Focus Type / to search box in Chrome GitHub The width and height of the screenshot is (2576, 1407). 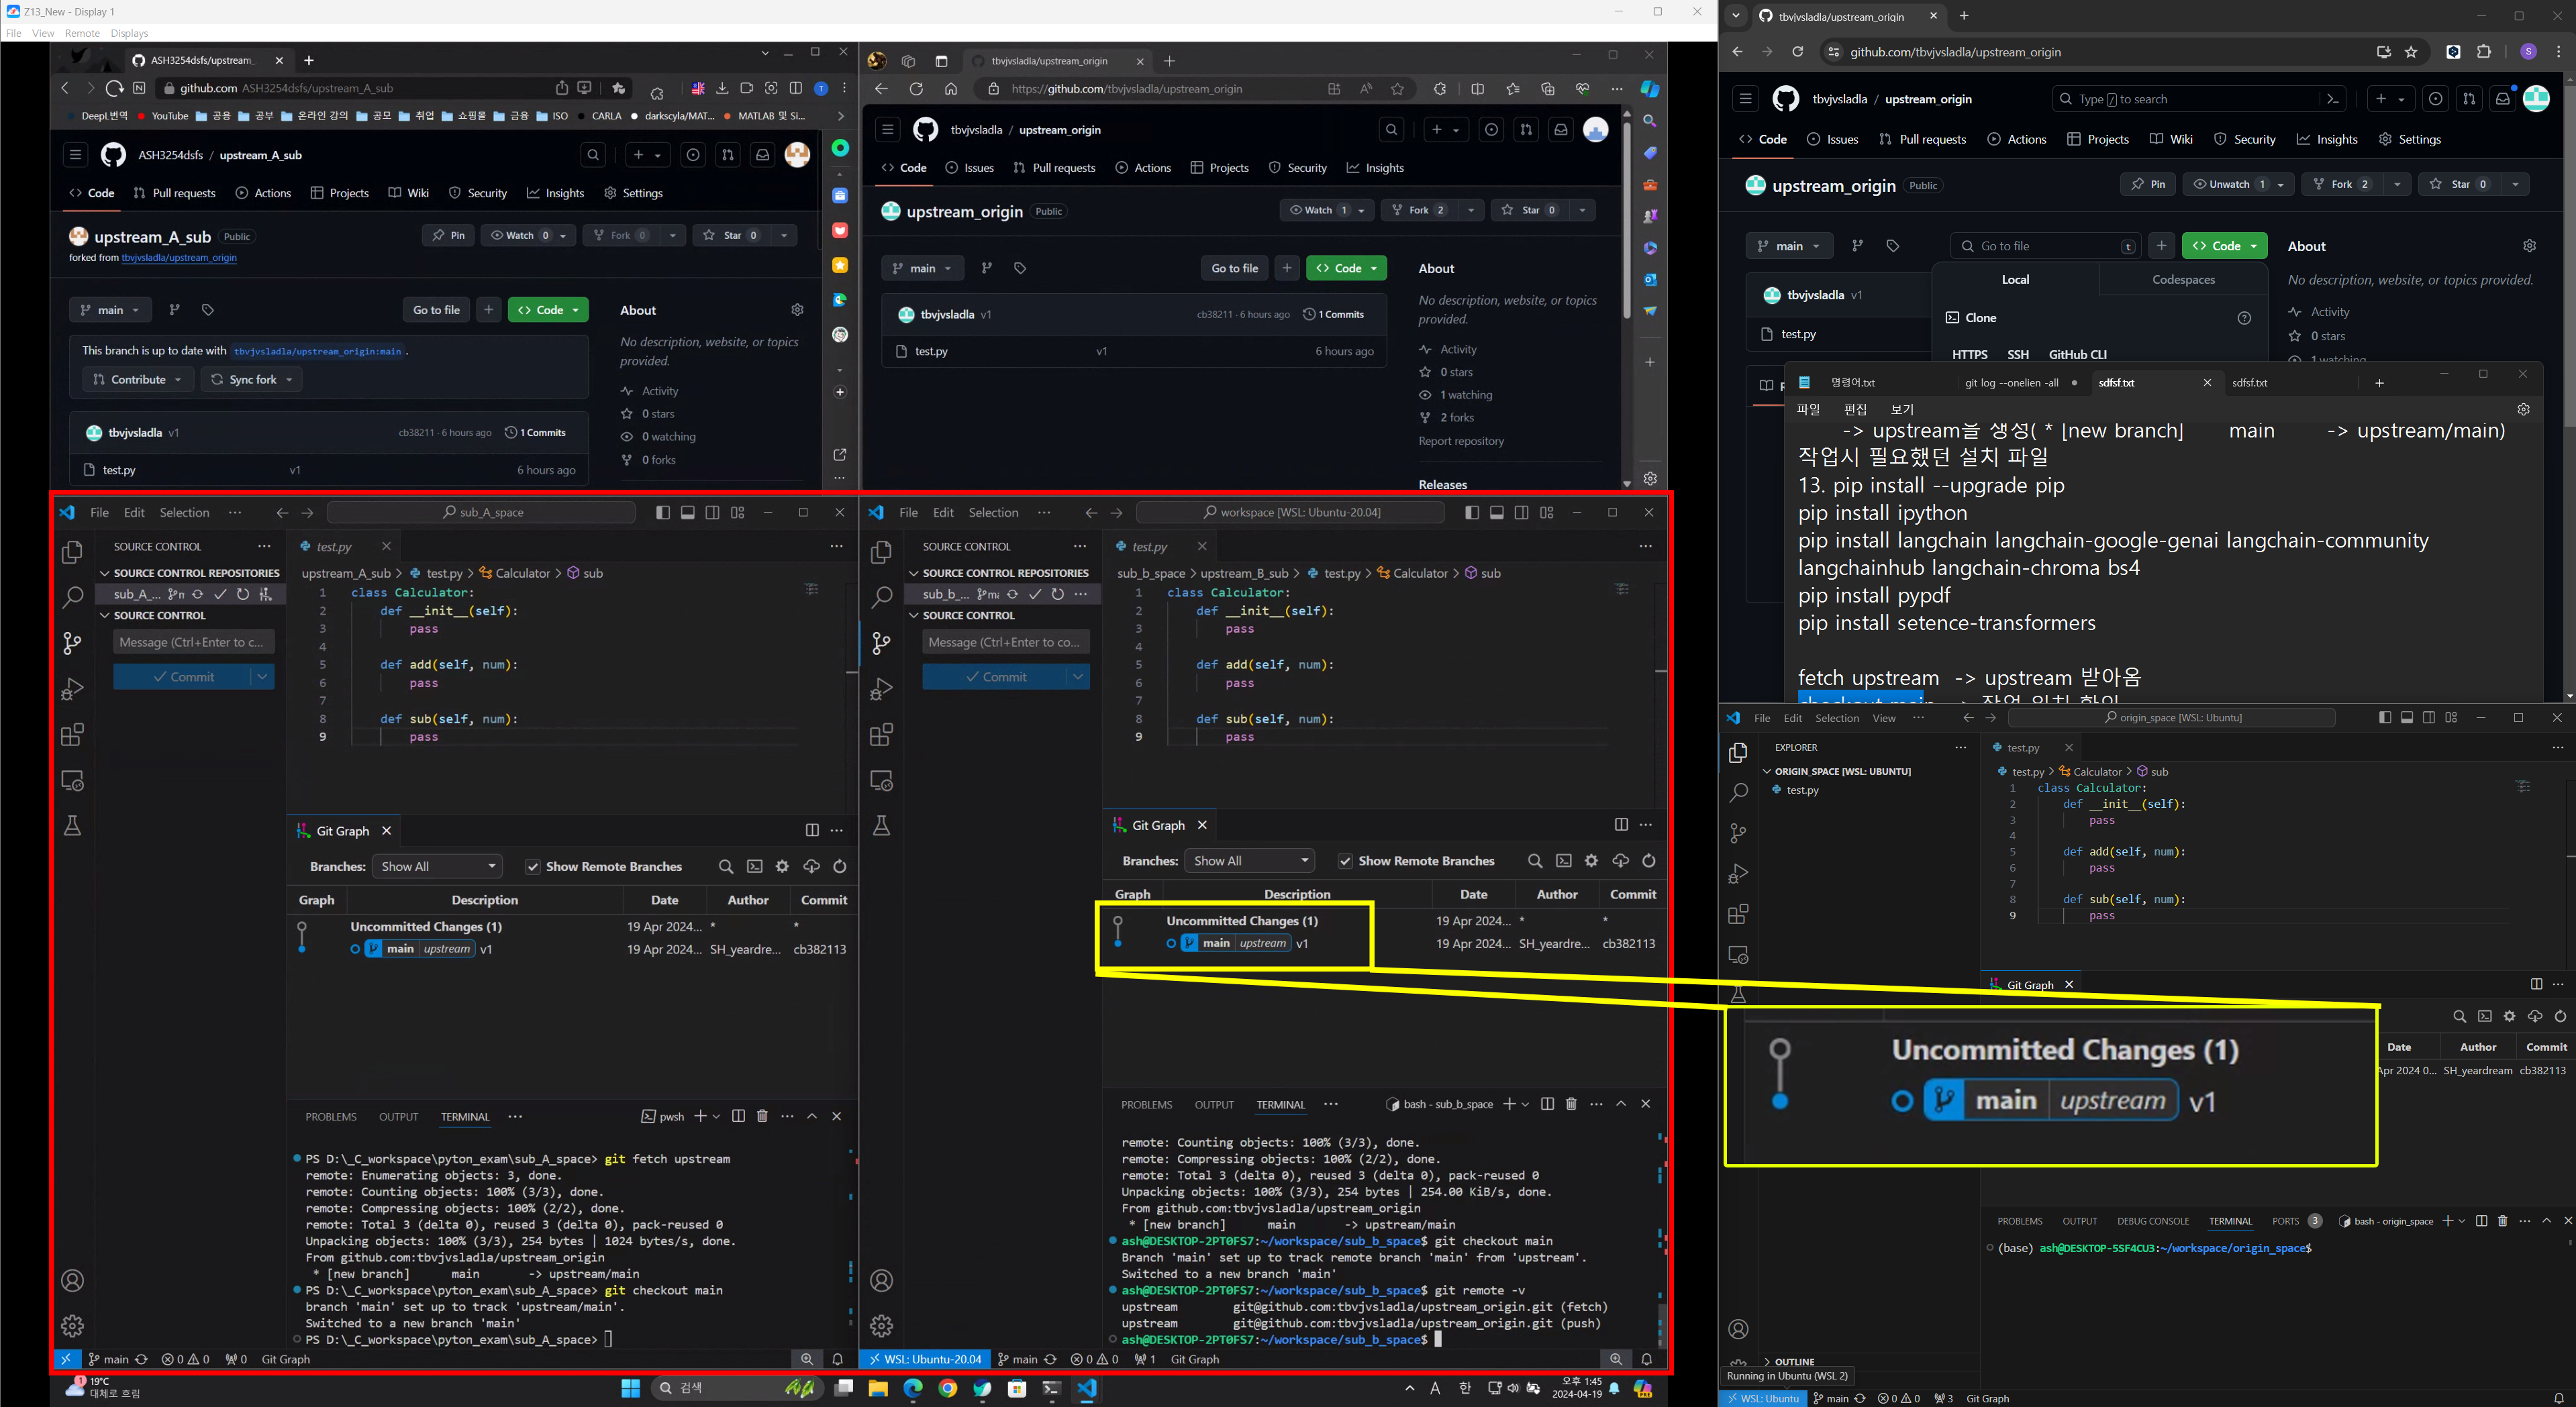click(2198, 99)
